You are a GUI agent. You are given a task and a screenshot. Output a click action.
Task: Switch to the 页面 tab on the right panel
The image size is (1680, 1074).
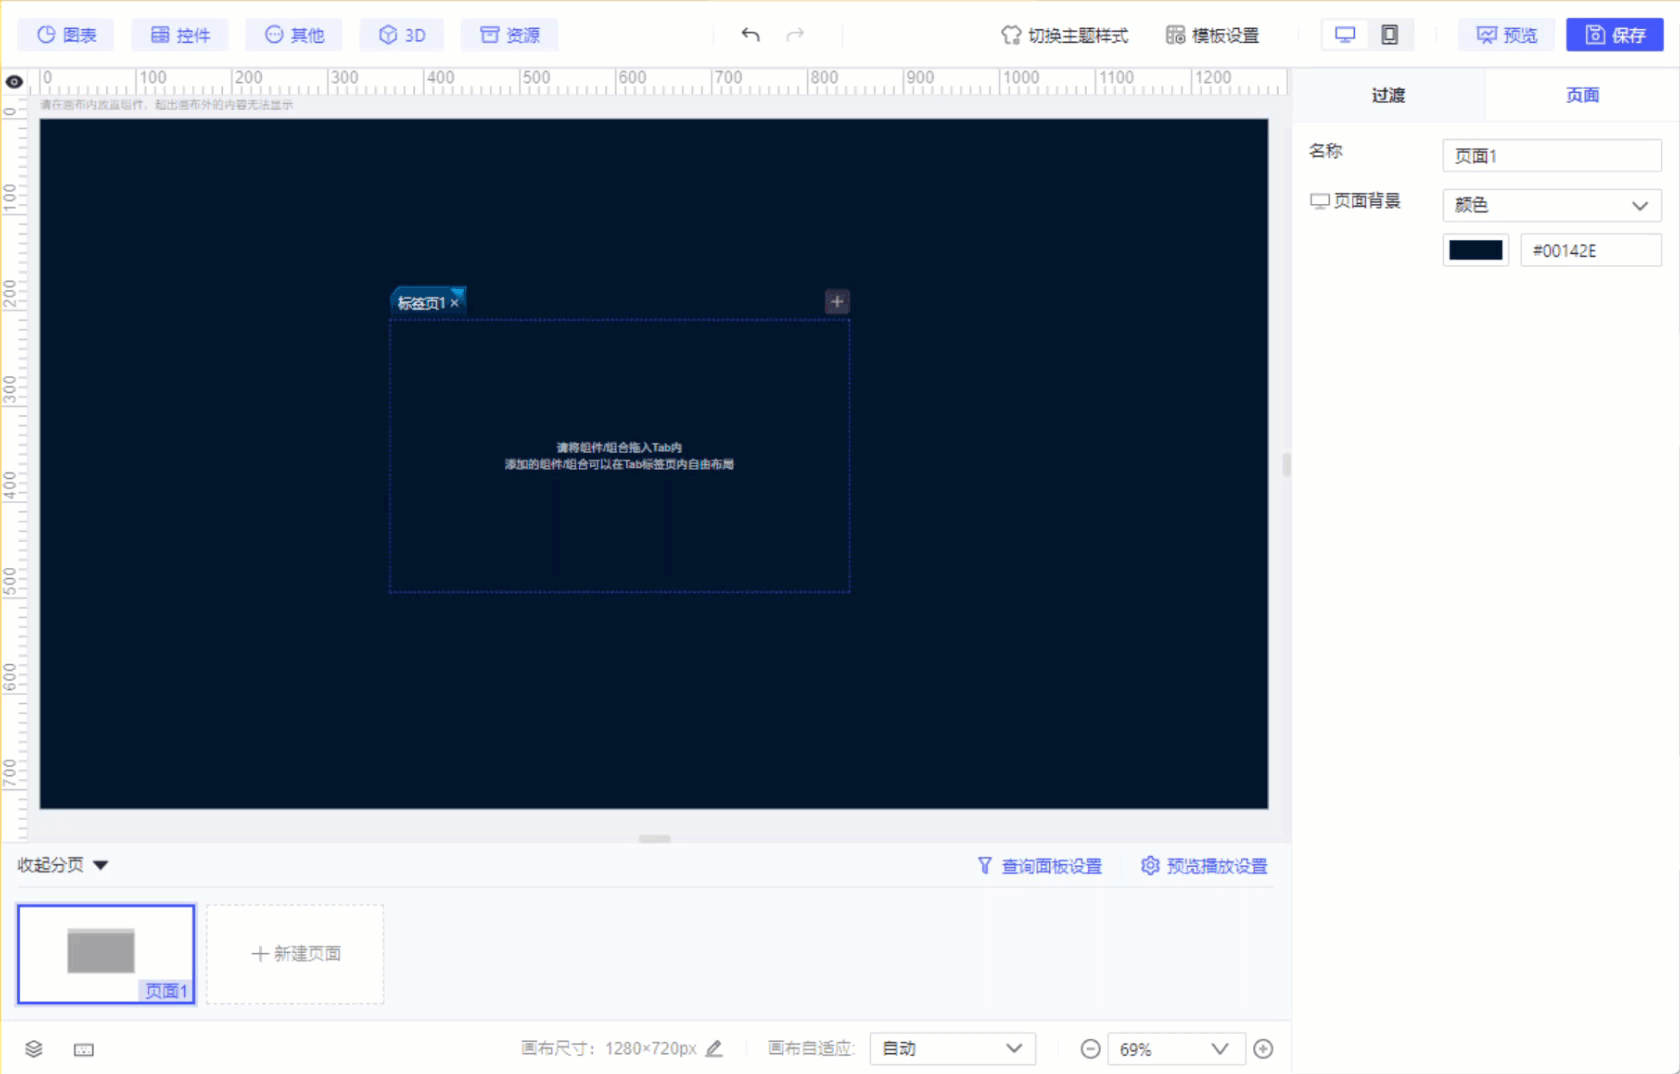click(x=1582, y=94)
